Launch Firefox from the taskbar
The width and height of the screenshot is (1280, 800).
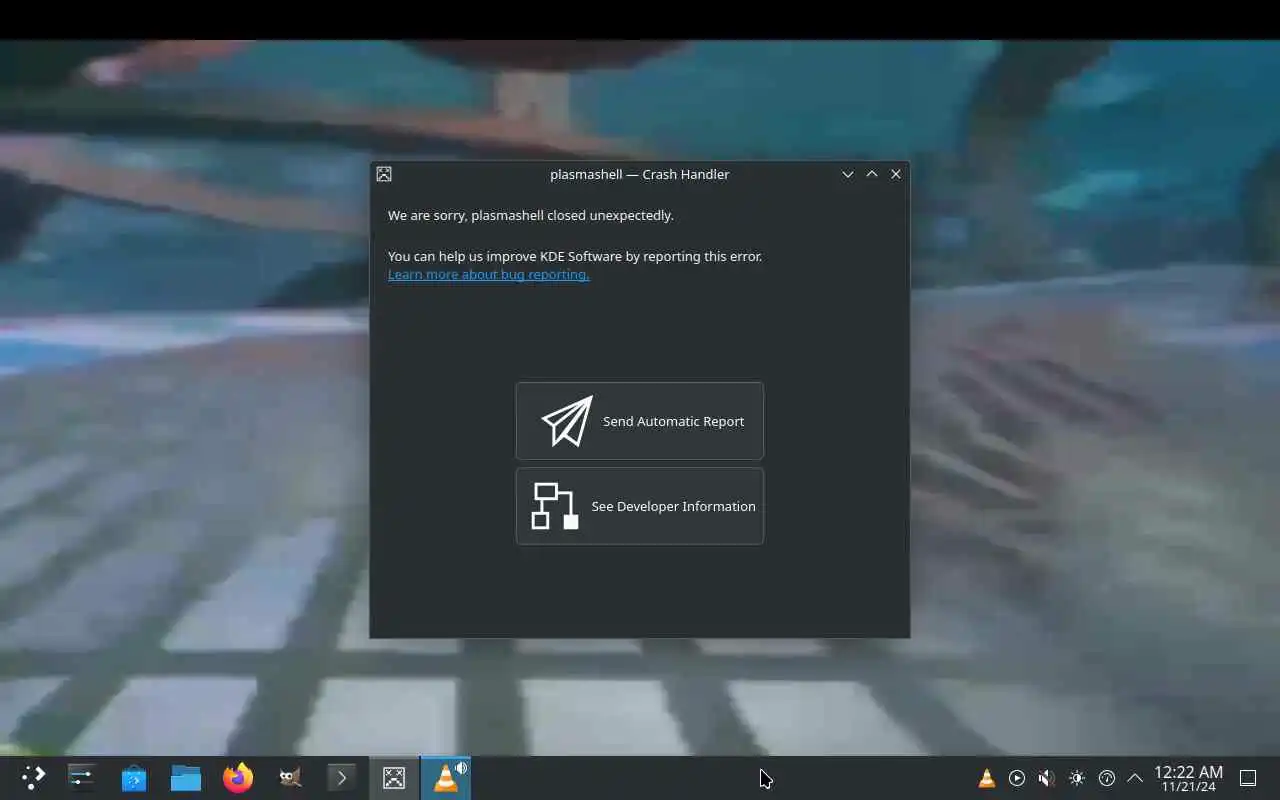point(238,778)
